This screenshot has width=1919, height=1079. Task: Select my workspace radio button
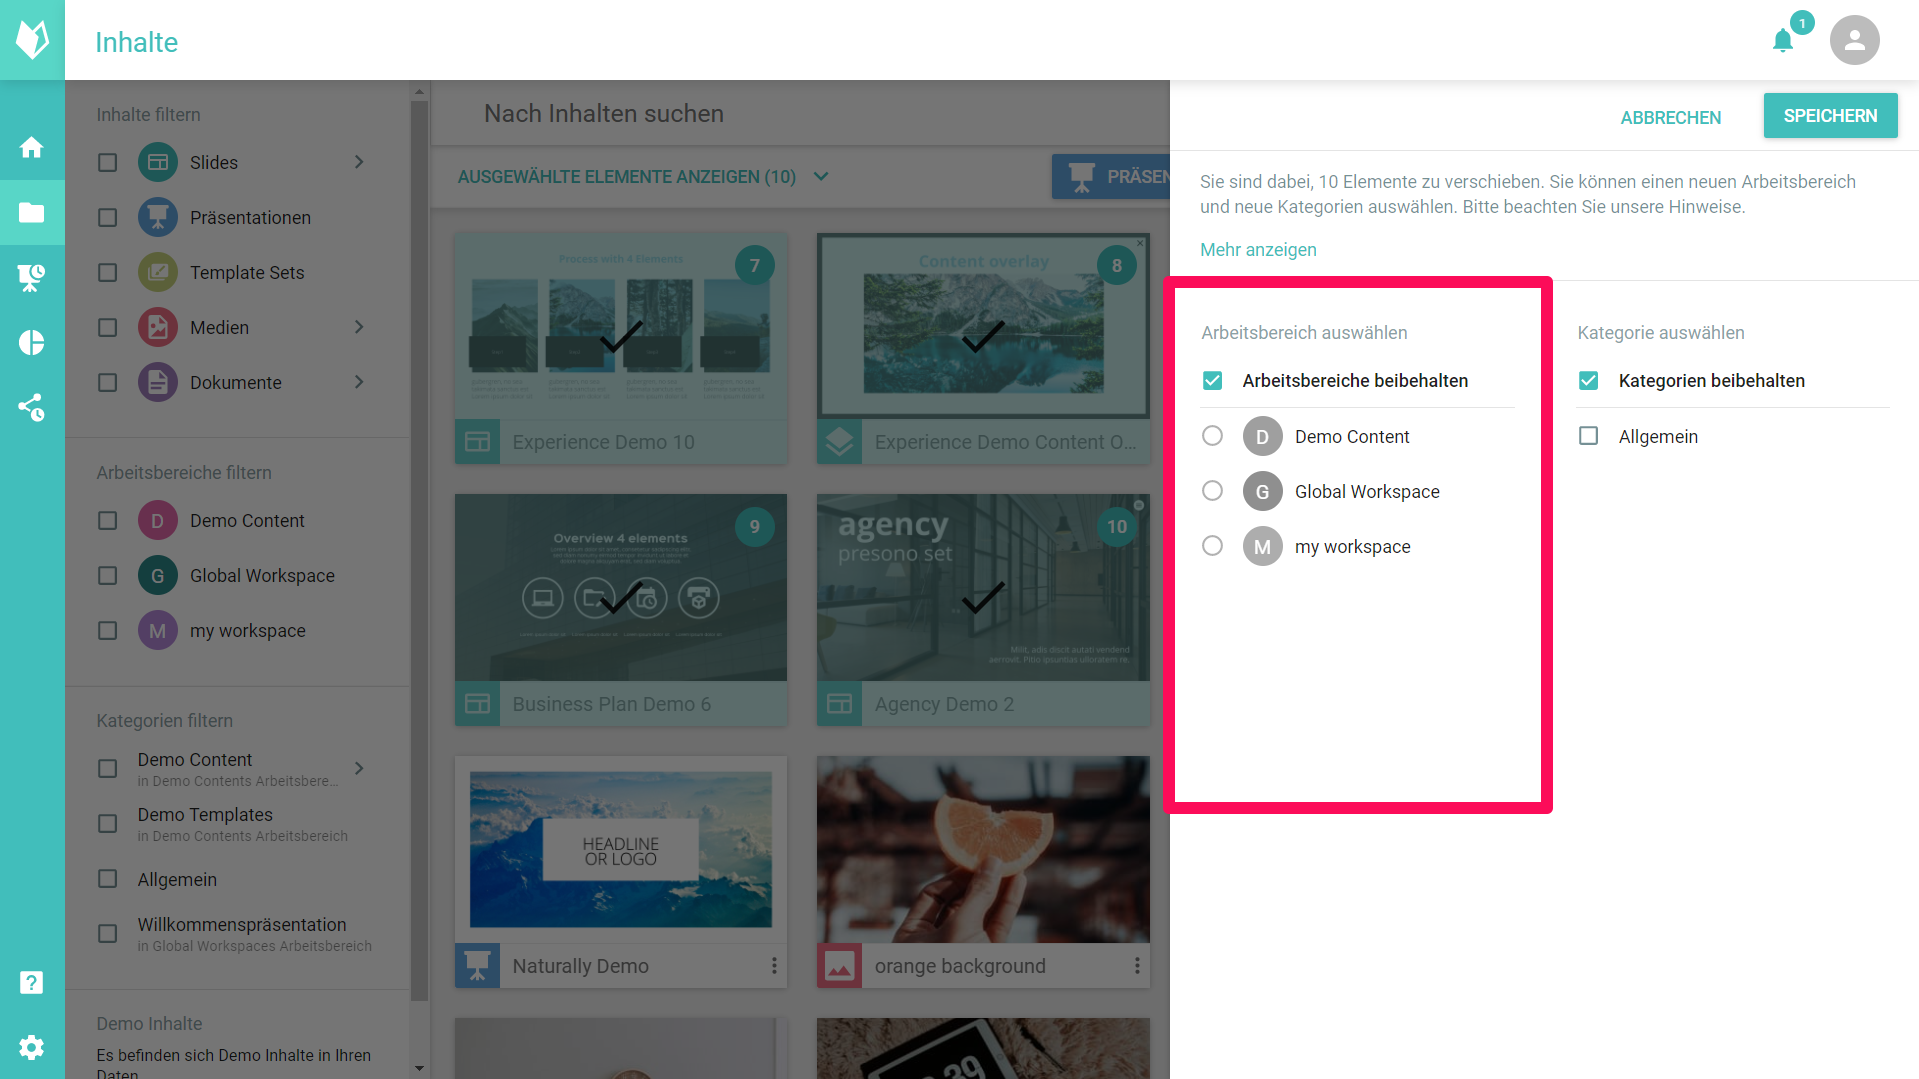click(x=1212, y=546)
